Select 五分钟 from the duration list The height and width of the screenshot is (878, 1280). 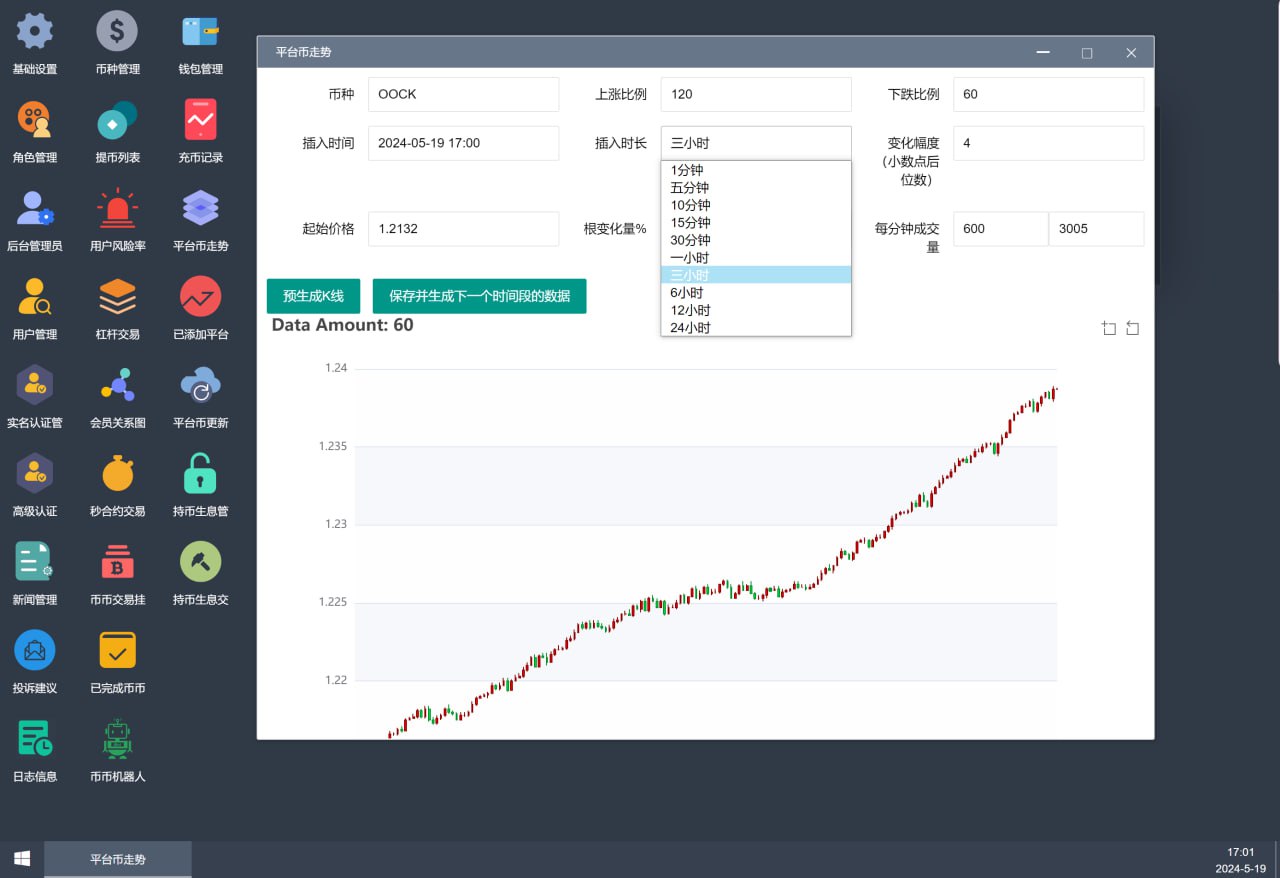pos(756,187)
